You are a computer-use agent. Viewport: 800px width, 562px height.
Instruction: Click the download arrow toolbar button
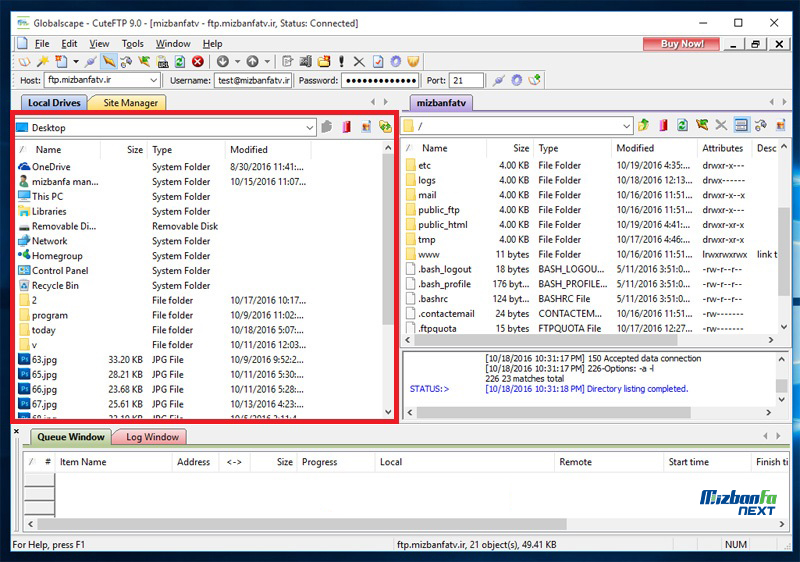point(222,62)
